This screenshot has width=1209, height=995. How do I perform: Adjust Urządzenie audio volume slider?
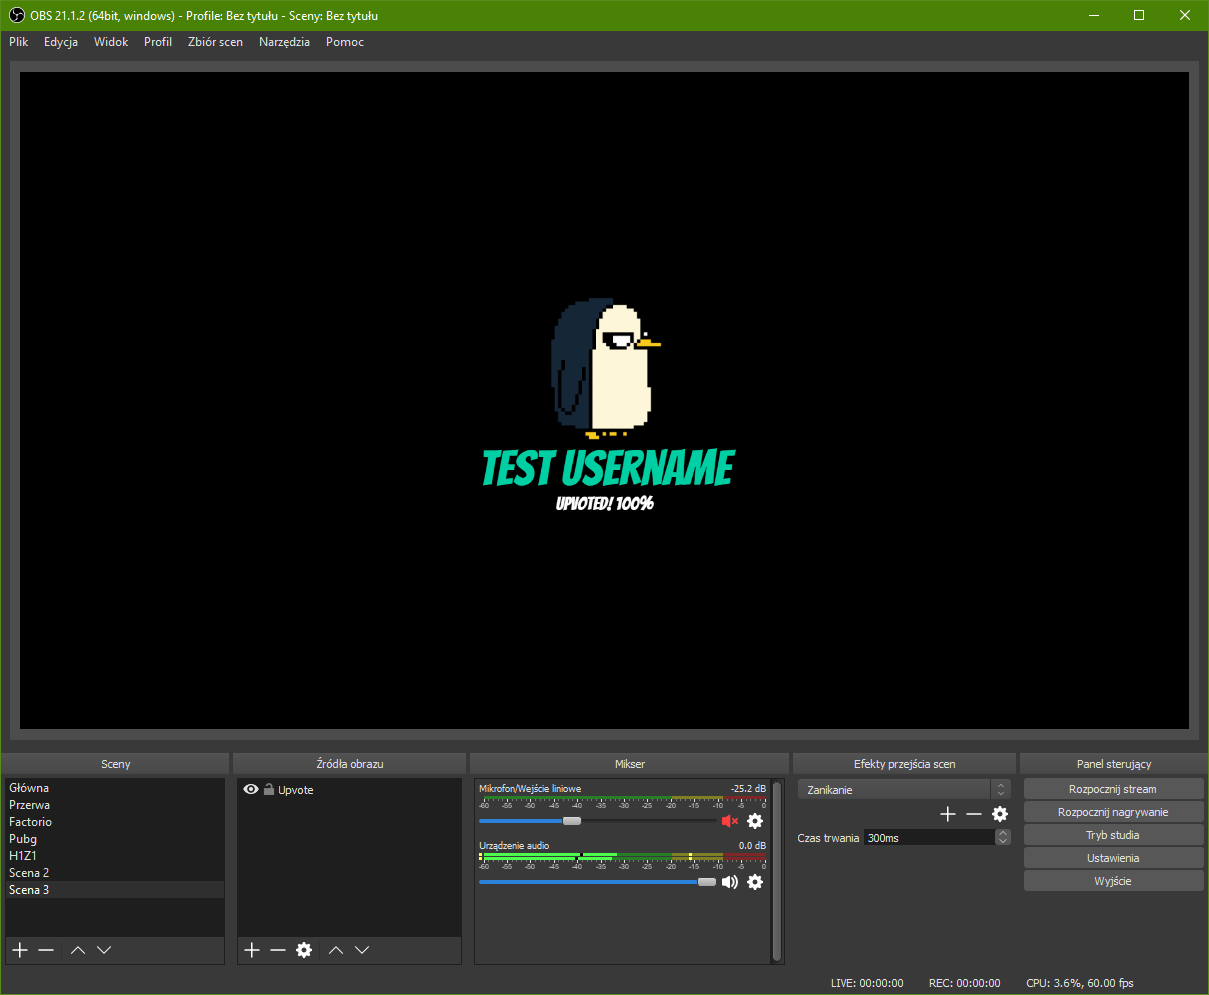[706, 882]
